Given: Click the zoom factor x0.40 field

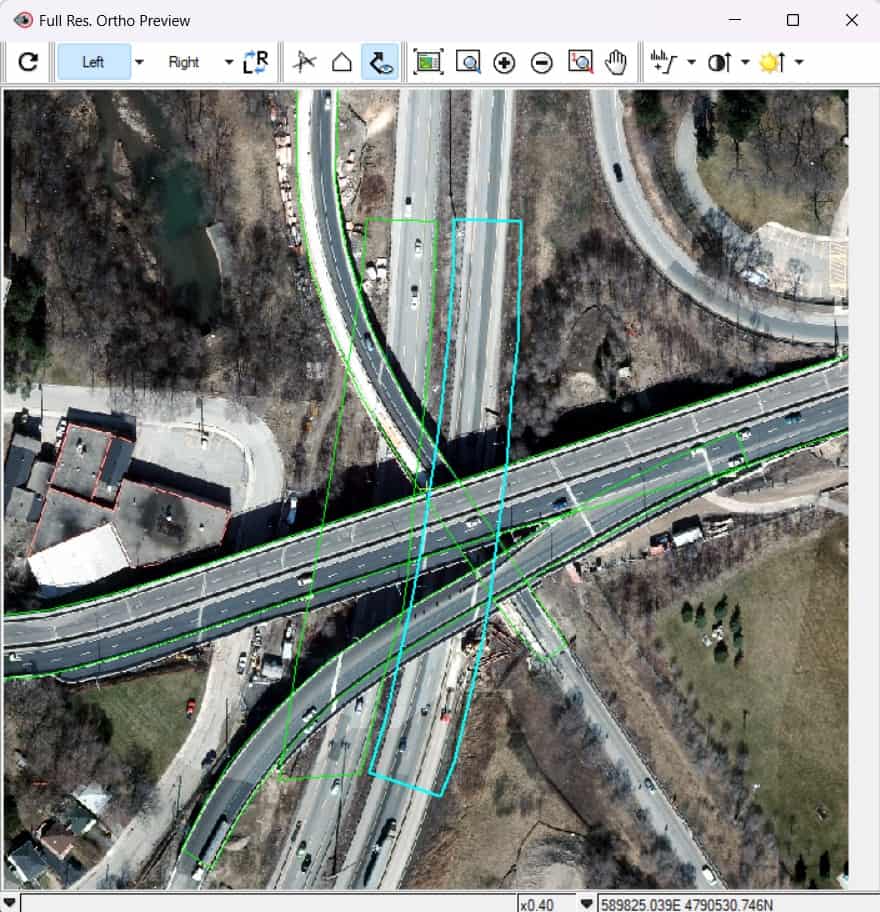Looking at the screenshot, I should [546, 904].
